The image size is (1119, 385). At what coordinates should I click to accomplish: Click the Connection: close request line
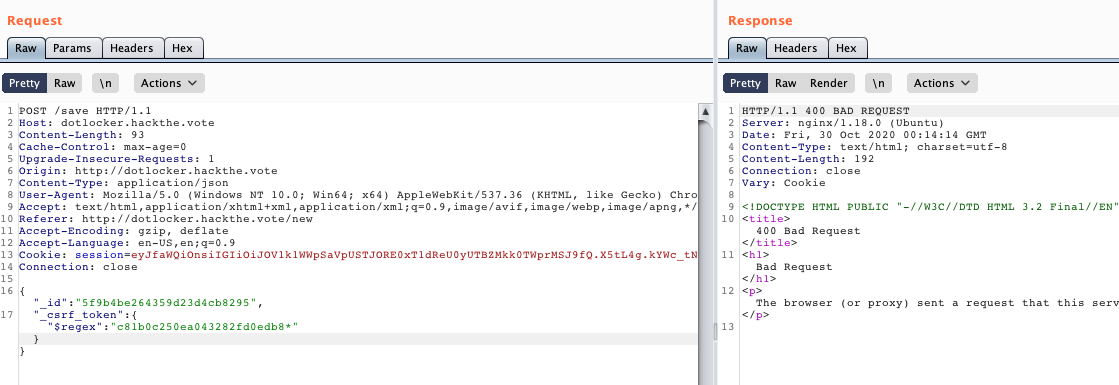(x=78, y=267)
